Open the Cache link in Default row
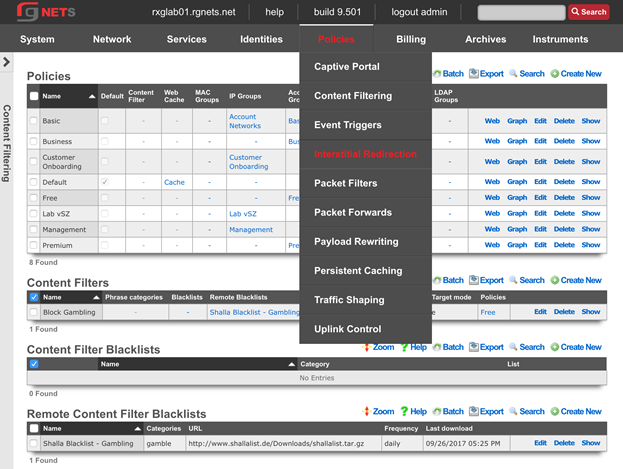623x469 pixels. tap(174, 182)
